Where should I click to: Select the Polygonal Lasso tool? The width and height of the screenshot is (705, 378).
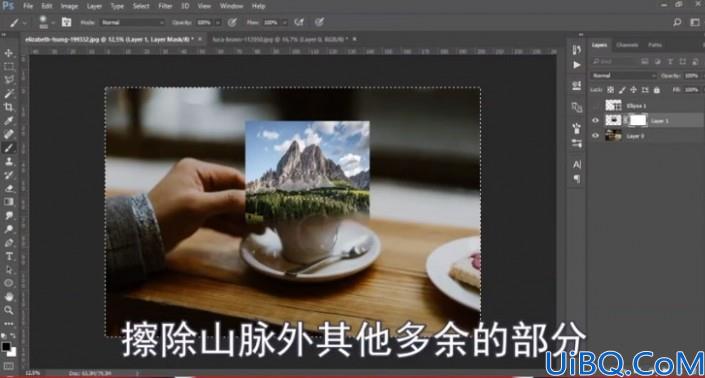pyautogui.click(x=9, y=80)
